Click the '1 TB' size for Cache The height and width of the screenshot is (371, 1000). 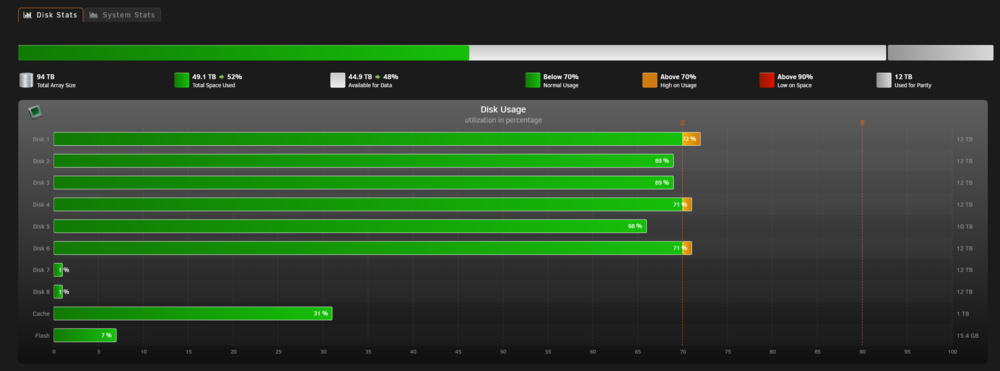coord(962,314)
